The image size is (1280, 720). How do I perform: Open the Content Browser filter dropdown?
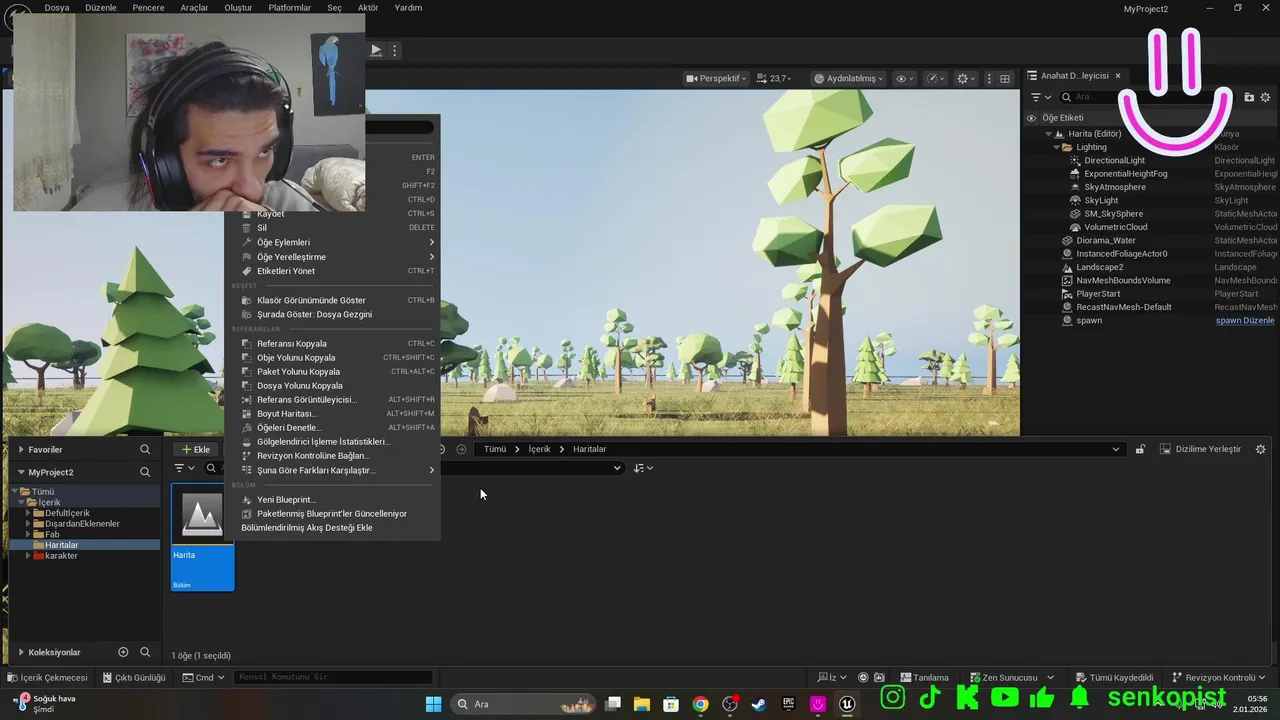184,468
